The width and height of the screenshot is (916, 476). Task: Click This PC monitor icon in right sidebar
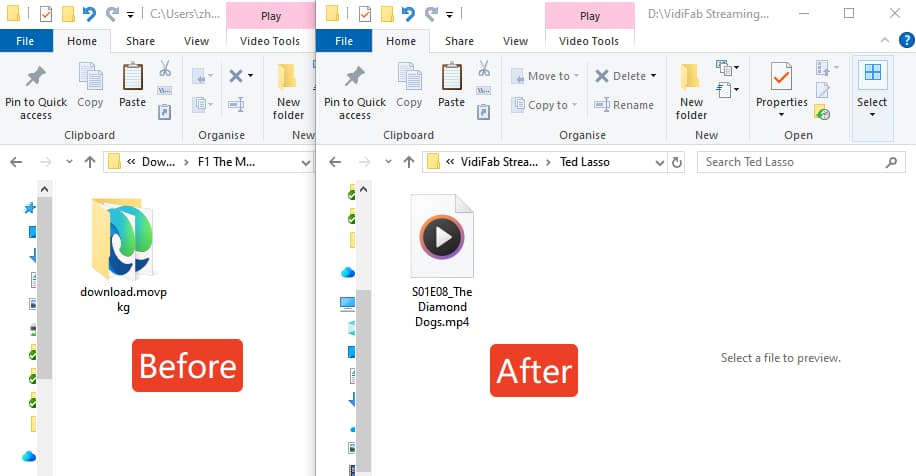348,303
